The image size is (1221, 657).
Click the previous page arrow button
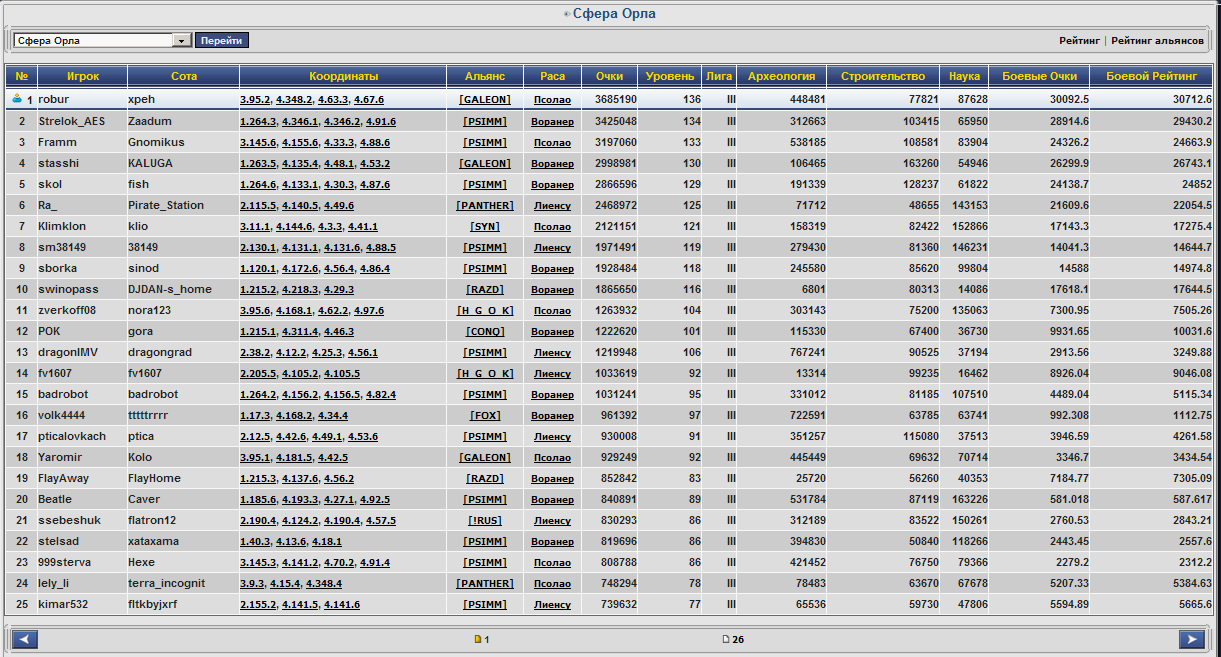tap(25, 639)
